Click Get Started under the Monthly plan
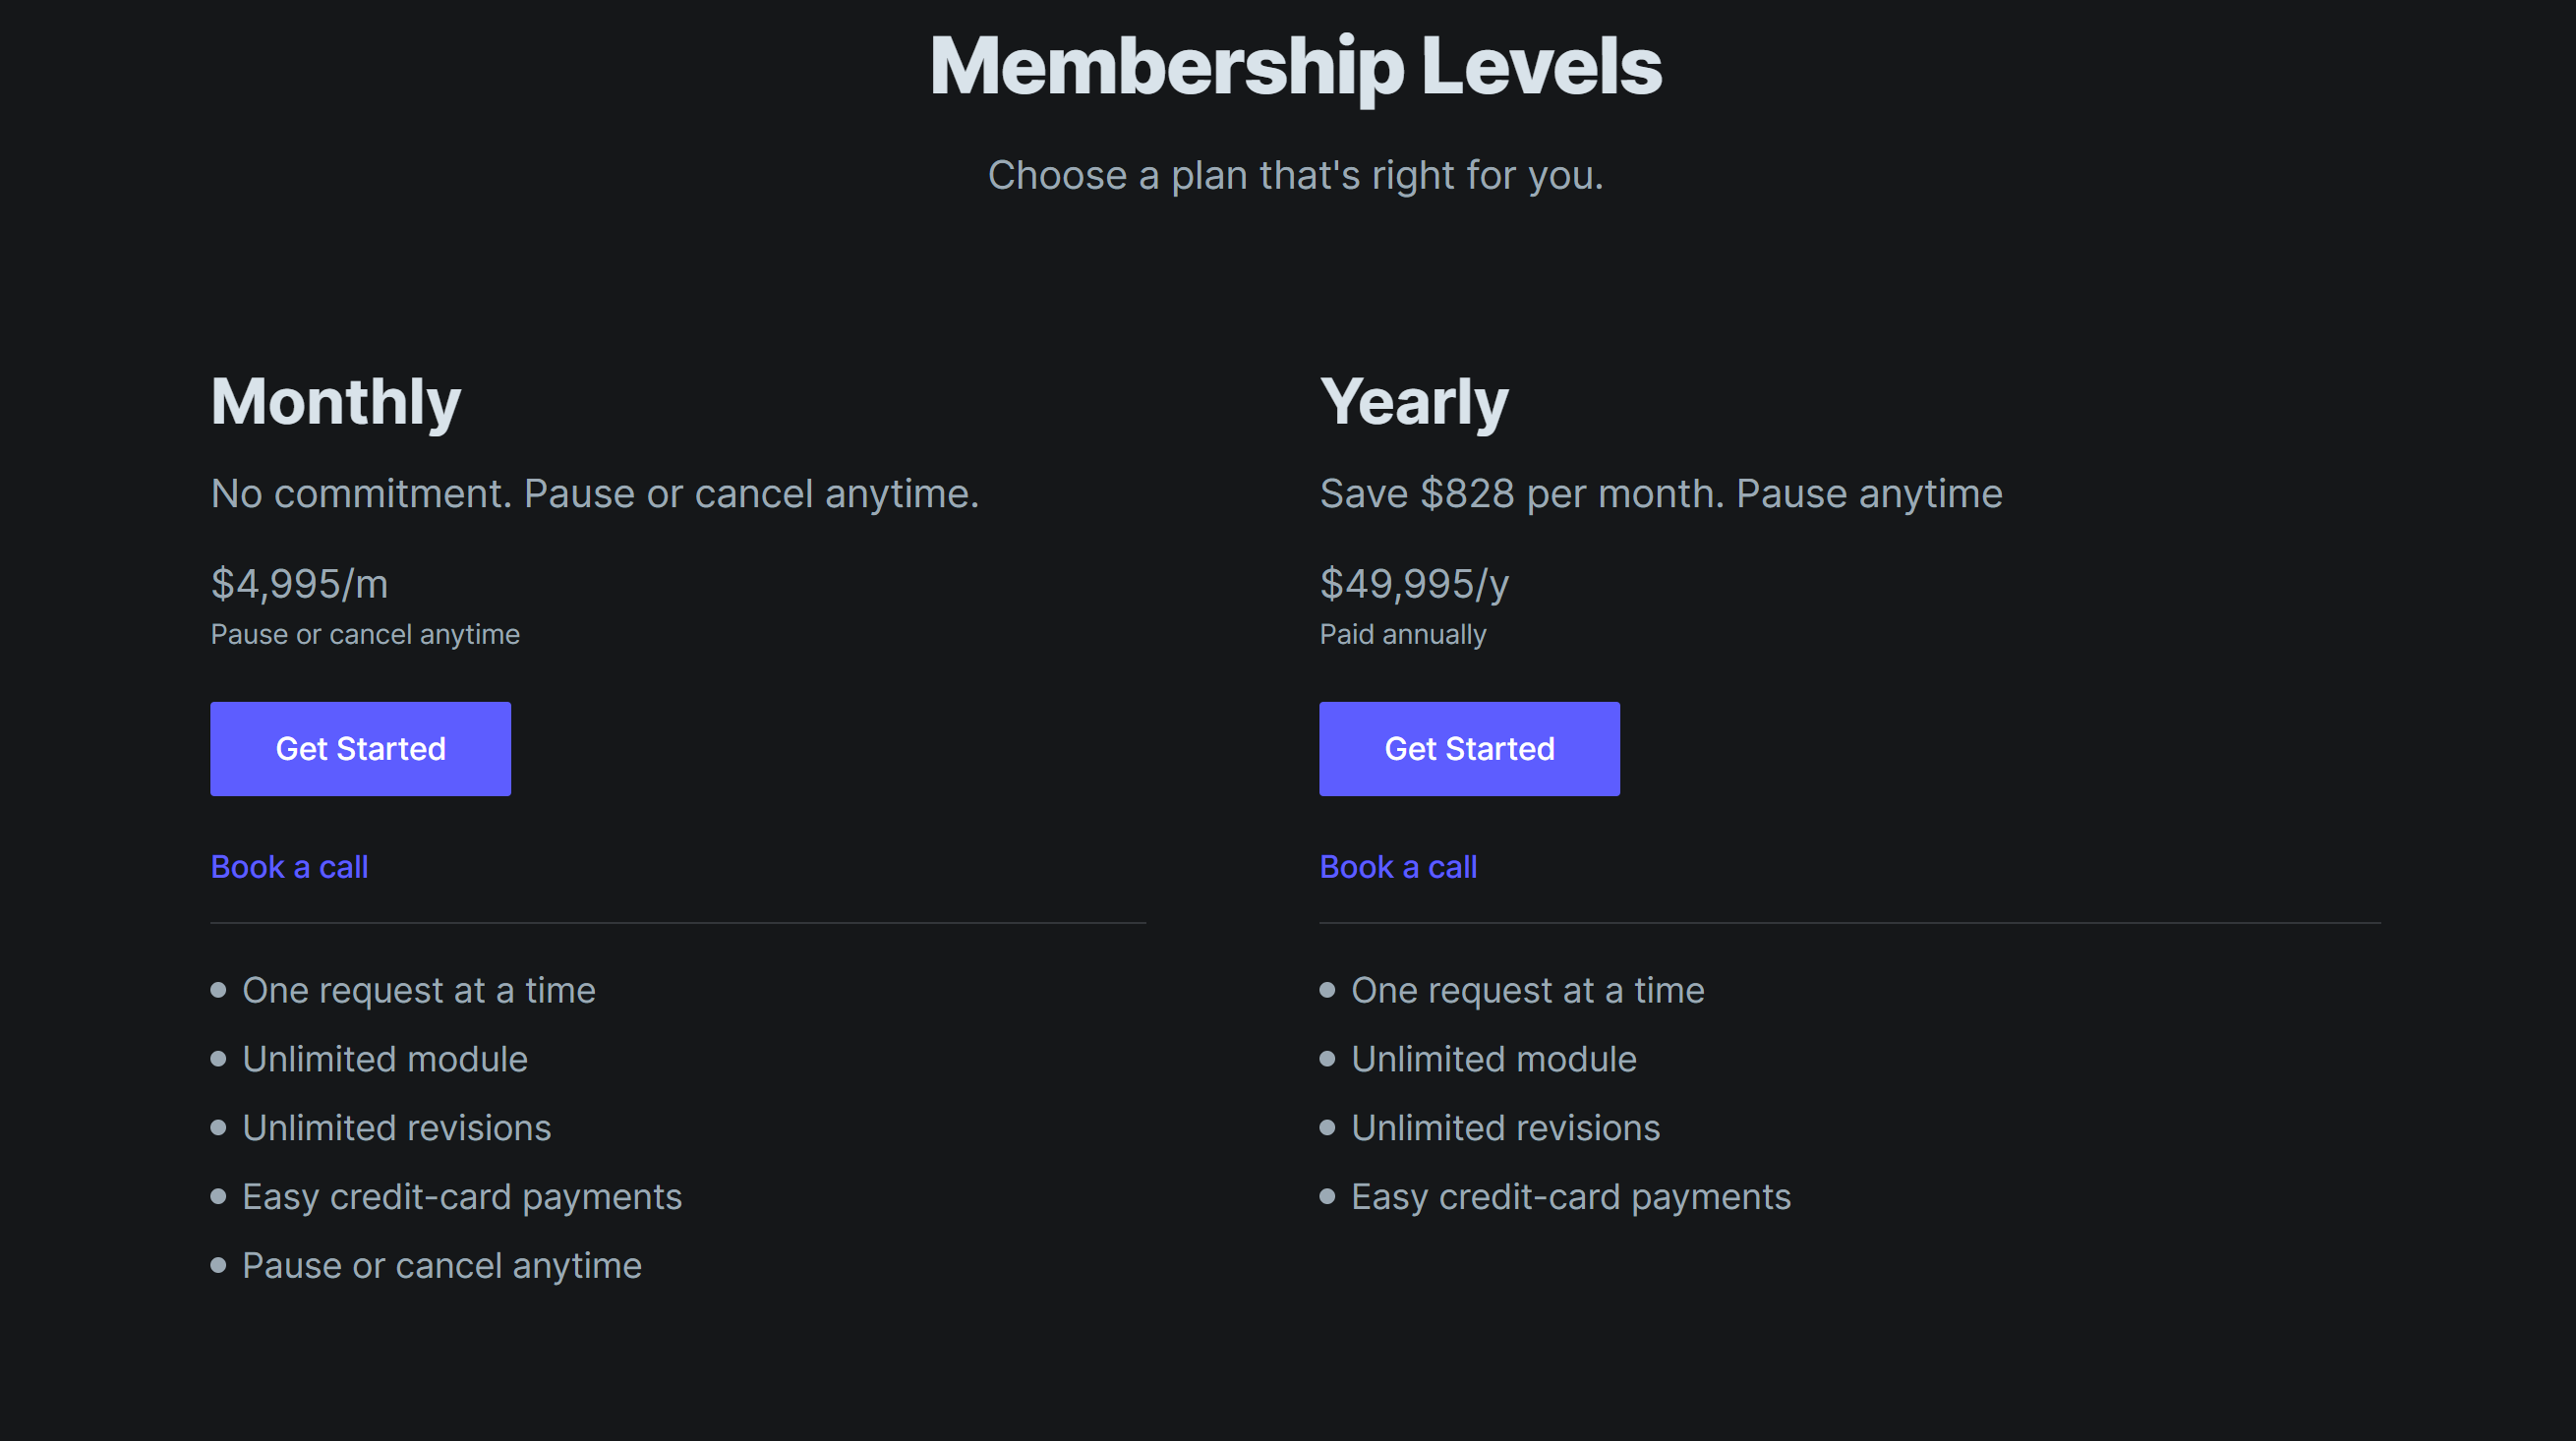Viewport: 2576px width, 1441px height. (360, 749)
